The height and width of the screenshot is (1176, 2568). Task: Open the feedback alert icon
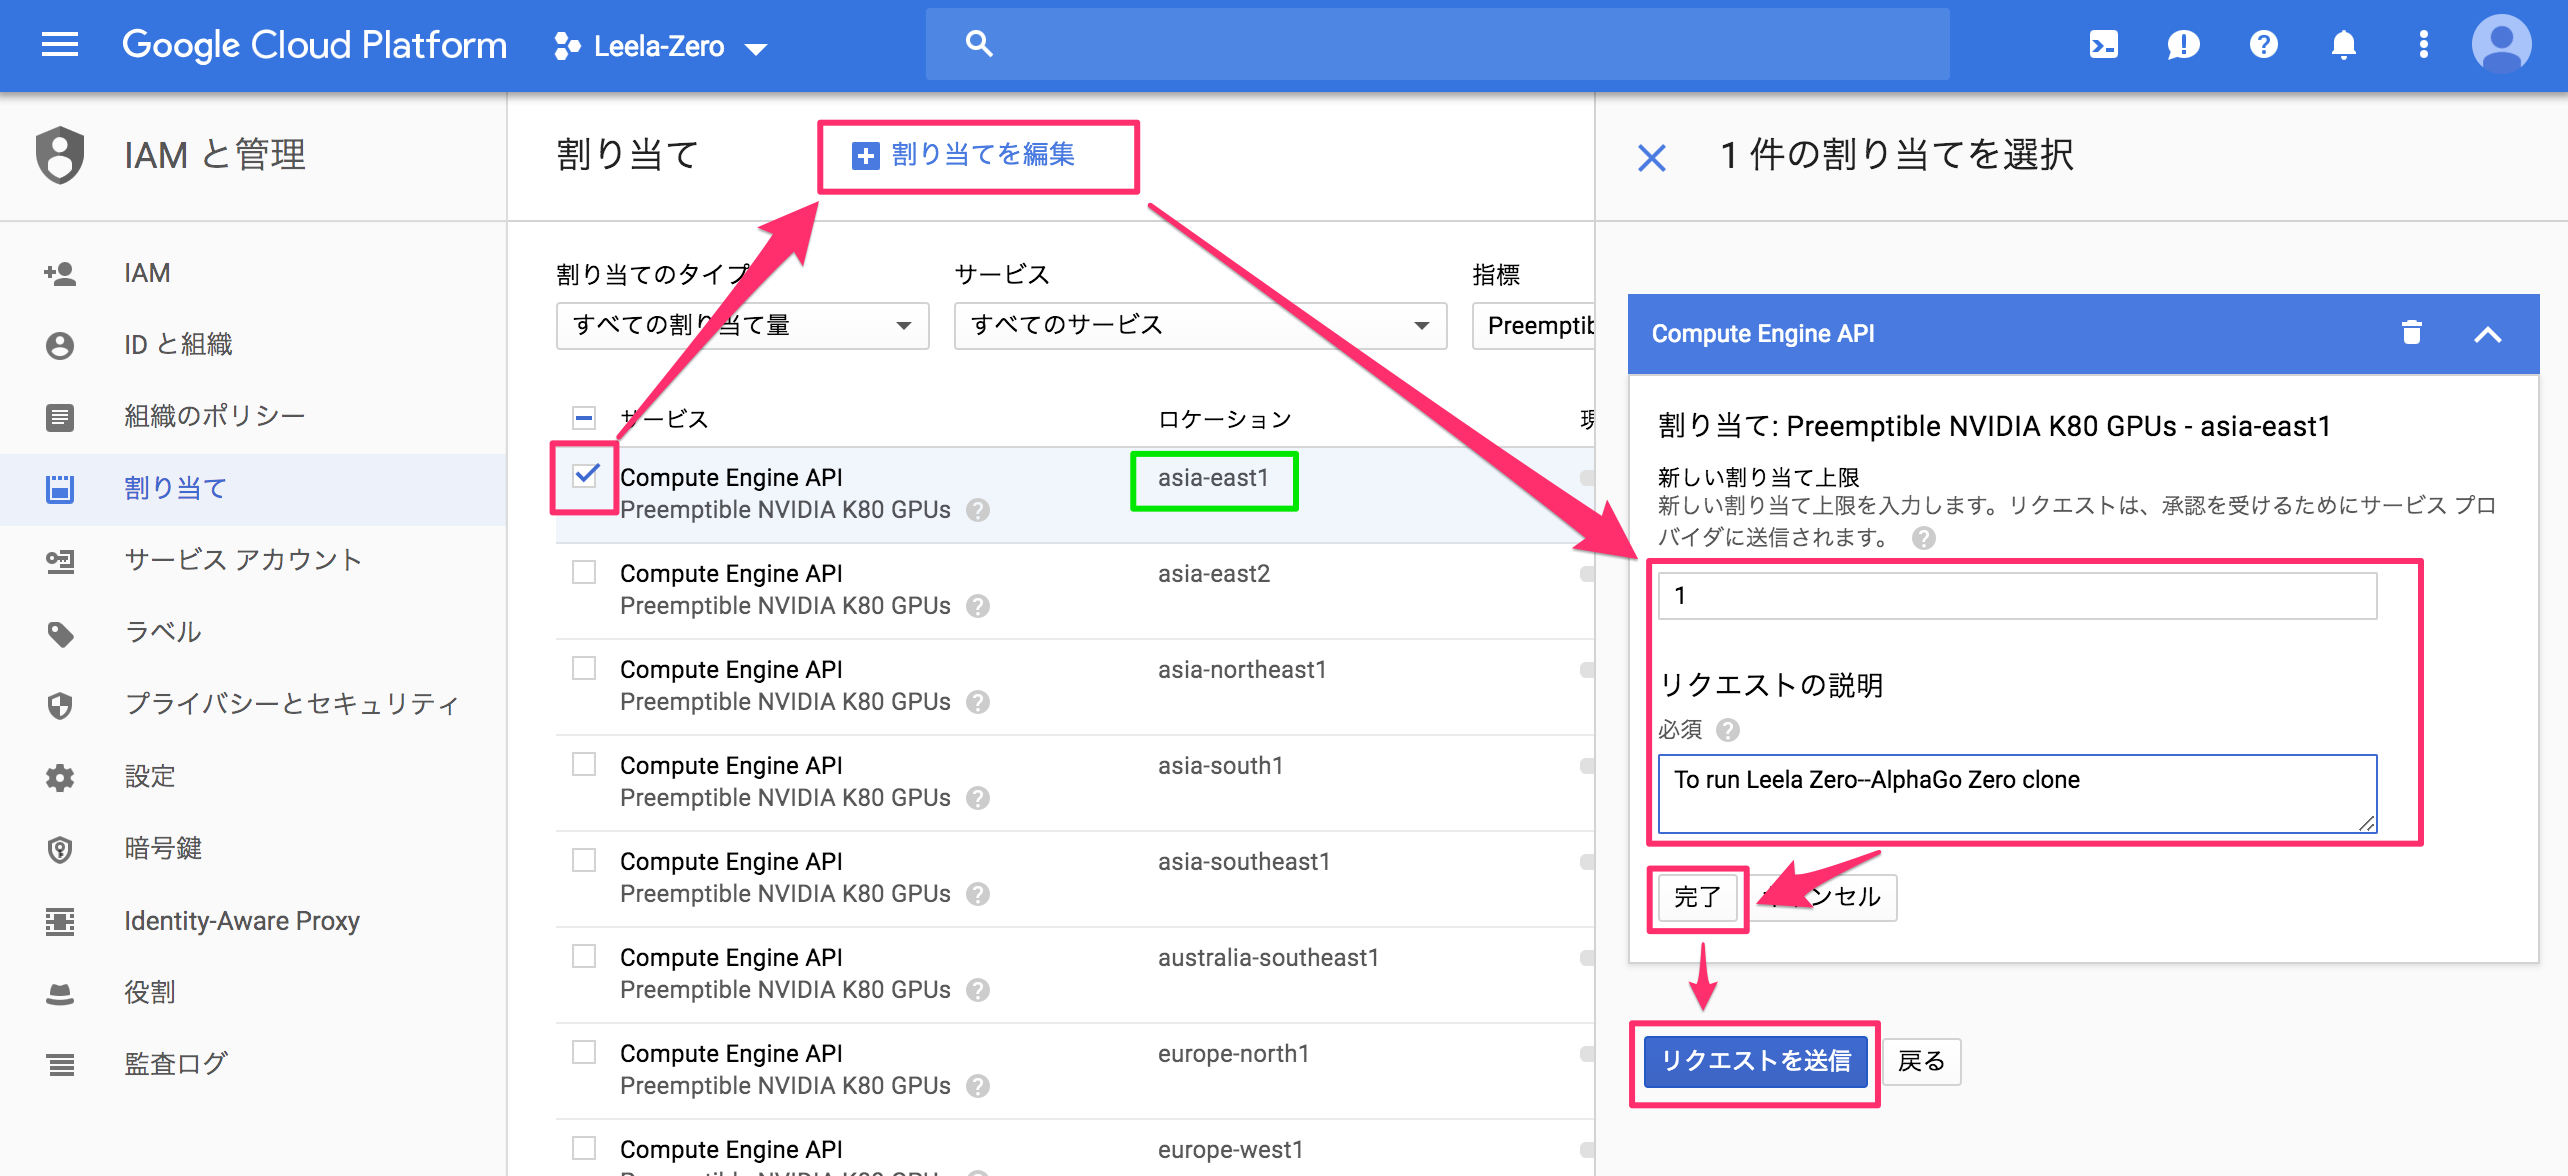click(x=2183, y=45)
